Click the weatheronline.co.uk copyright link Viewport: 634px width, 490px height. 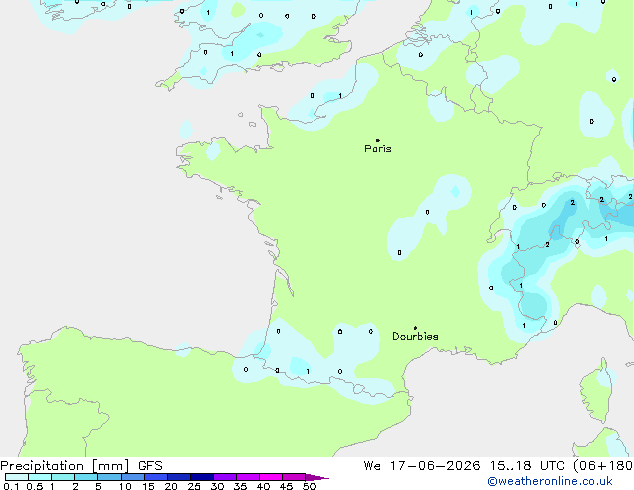[550, 481]
